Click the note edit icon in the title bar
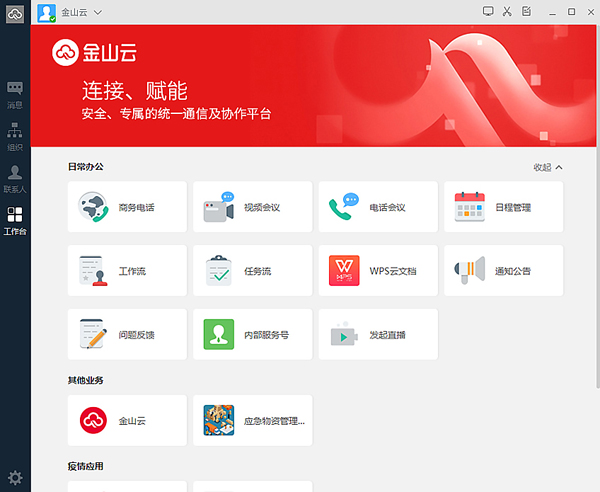The image size is (600, 492). 527,11
